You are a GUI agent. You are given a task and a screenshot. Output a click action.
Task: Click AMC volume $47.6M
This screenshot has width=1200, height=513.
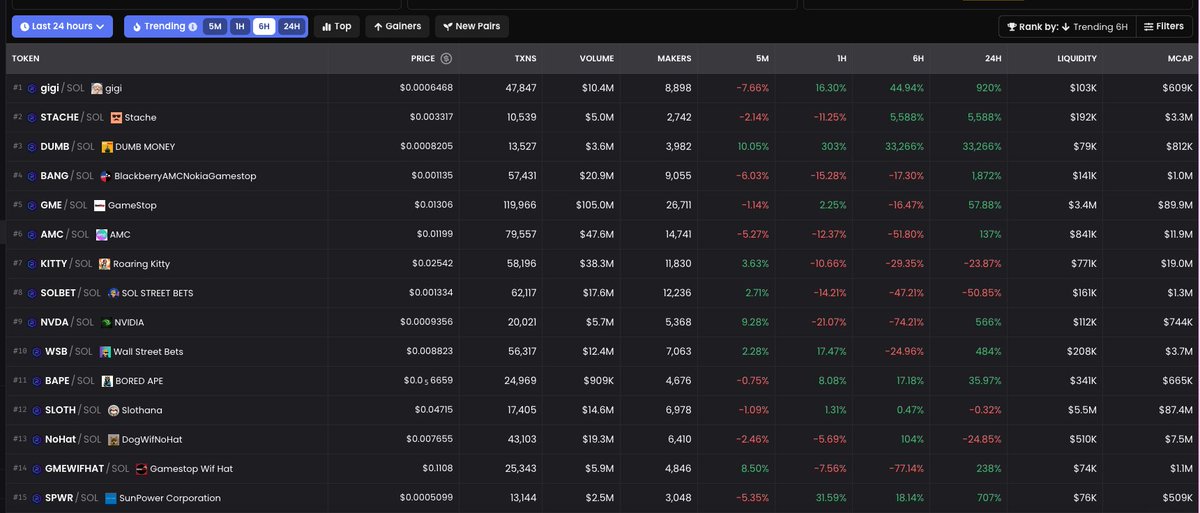(x=597, y=234)
